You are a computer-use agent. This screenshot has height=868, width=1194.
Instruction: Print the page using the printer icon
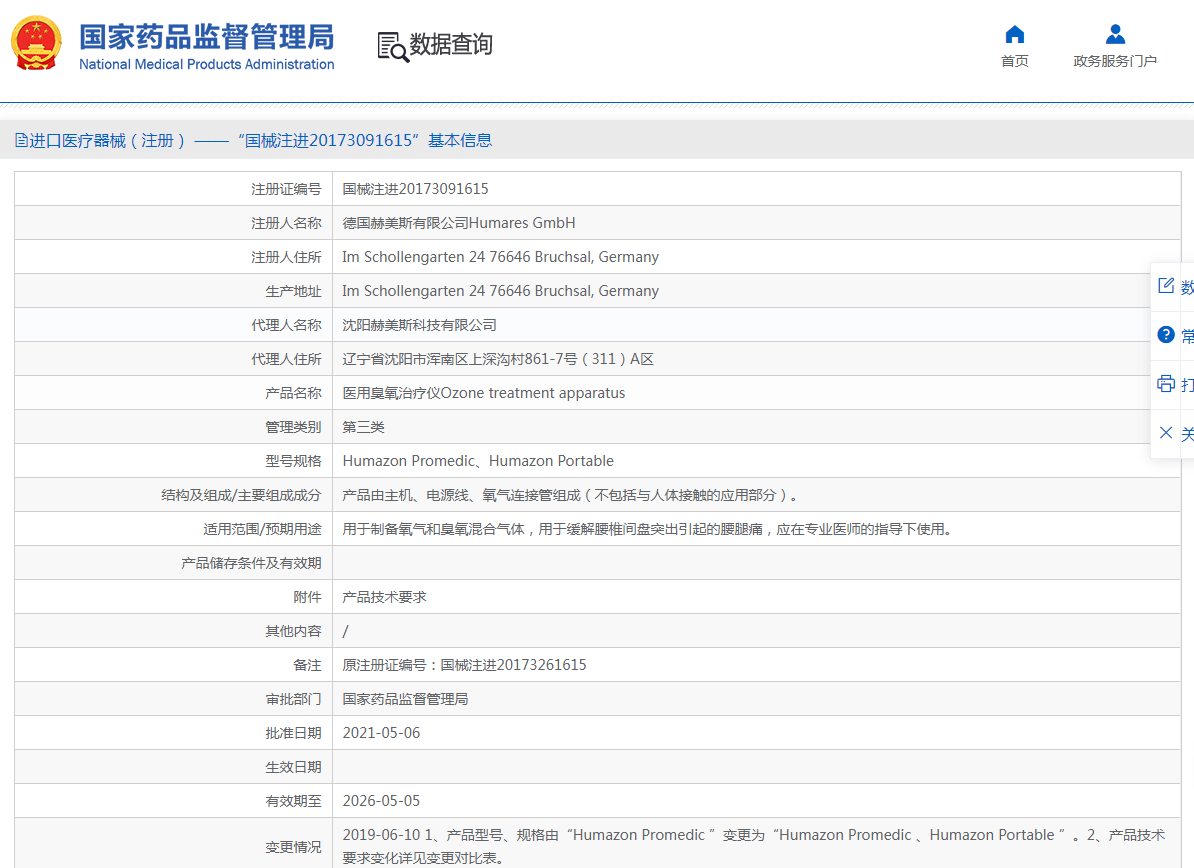coord(1166,384)
